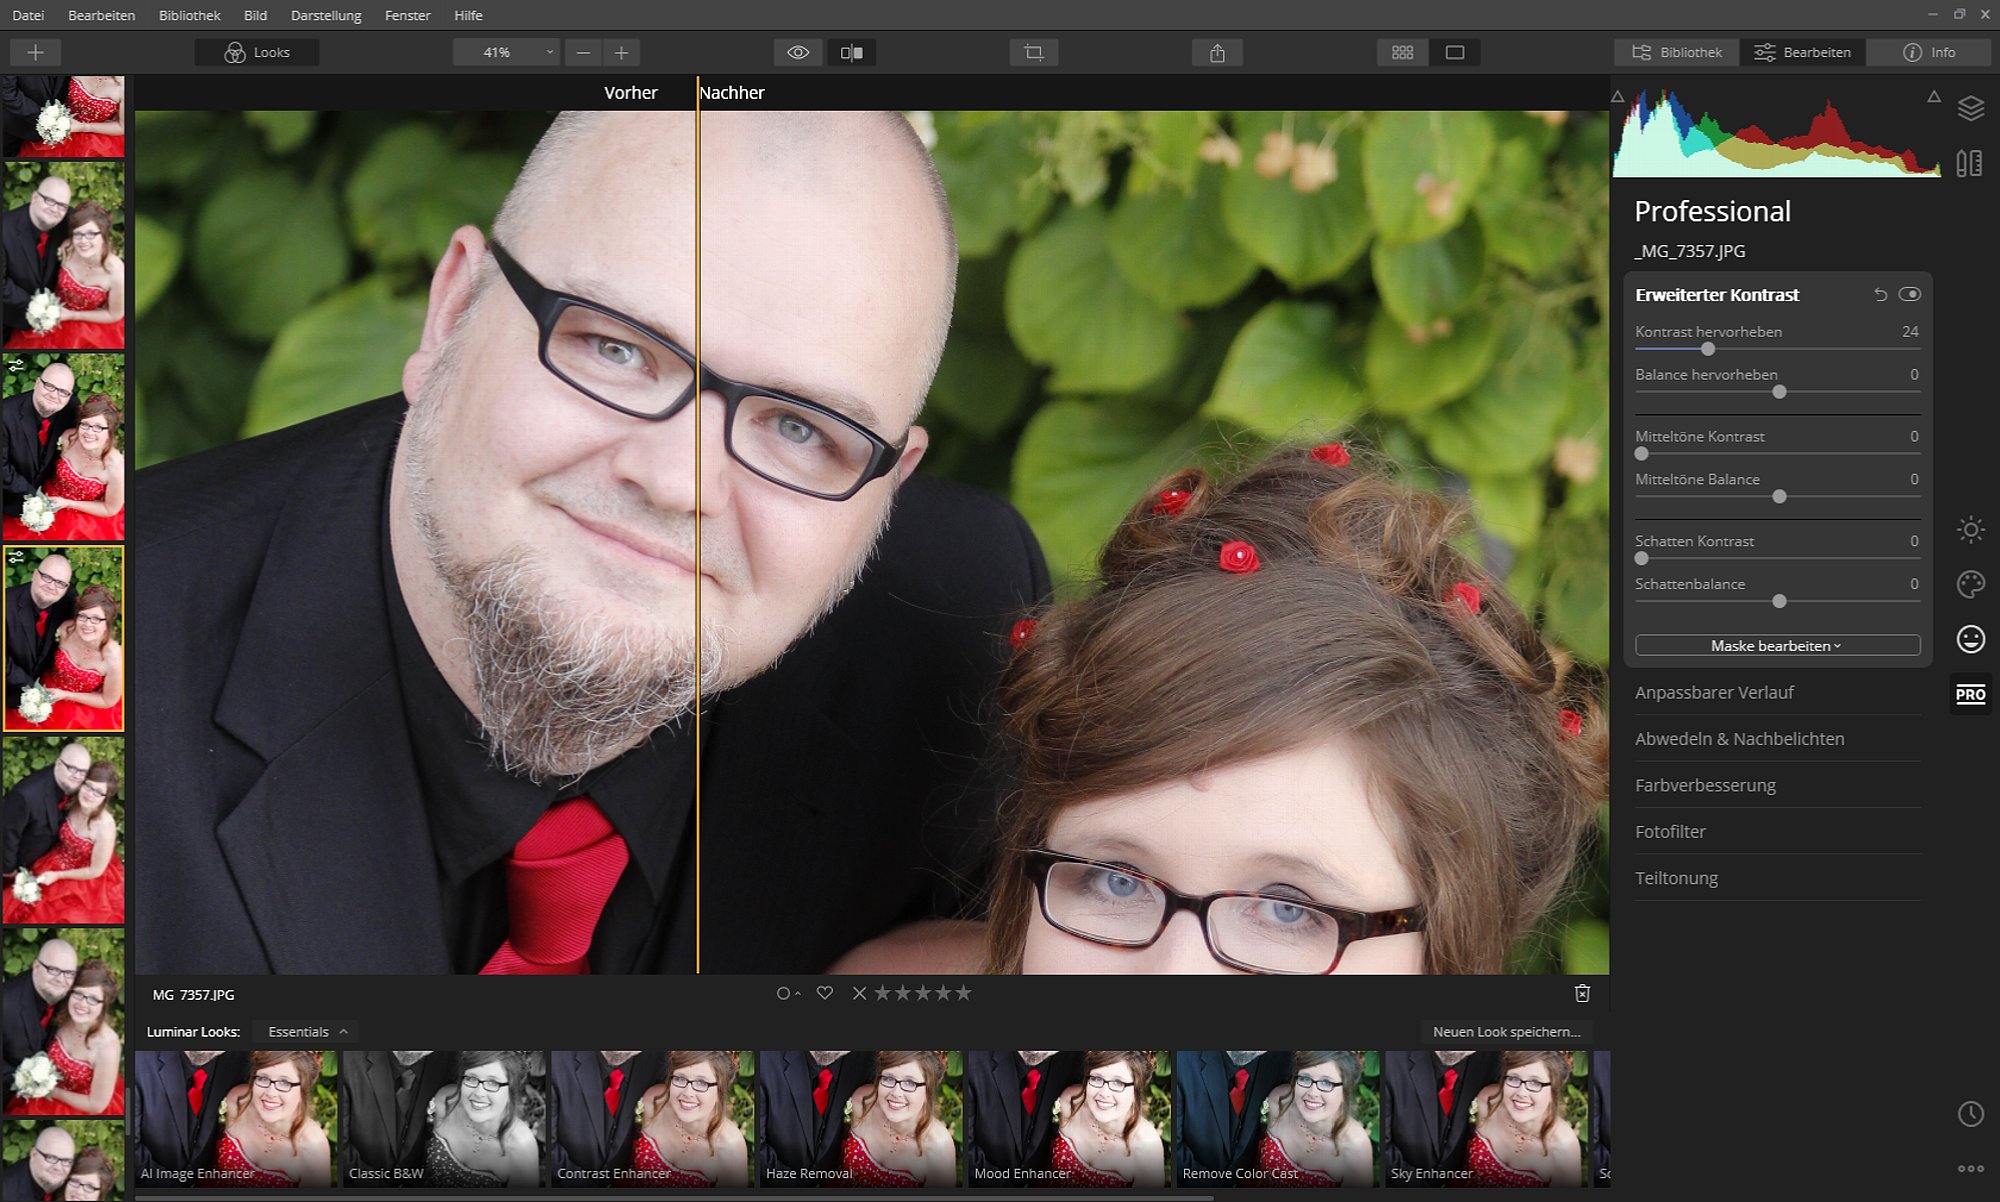Adjust the Schattenbalance slider

click(1779, 601)
